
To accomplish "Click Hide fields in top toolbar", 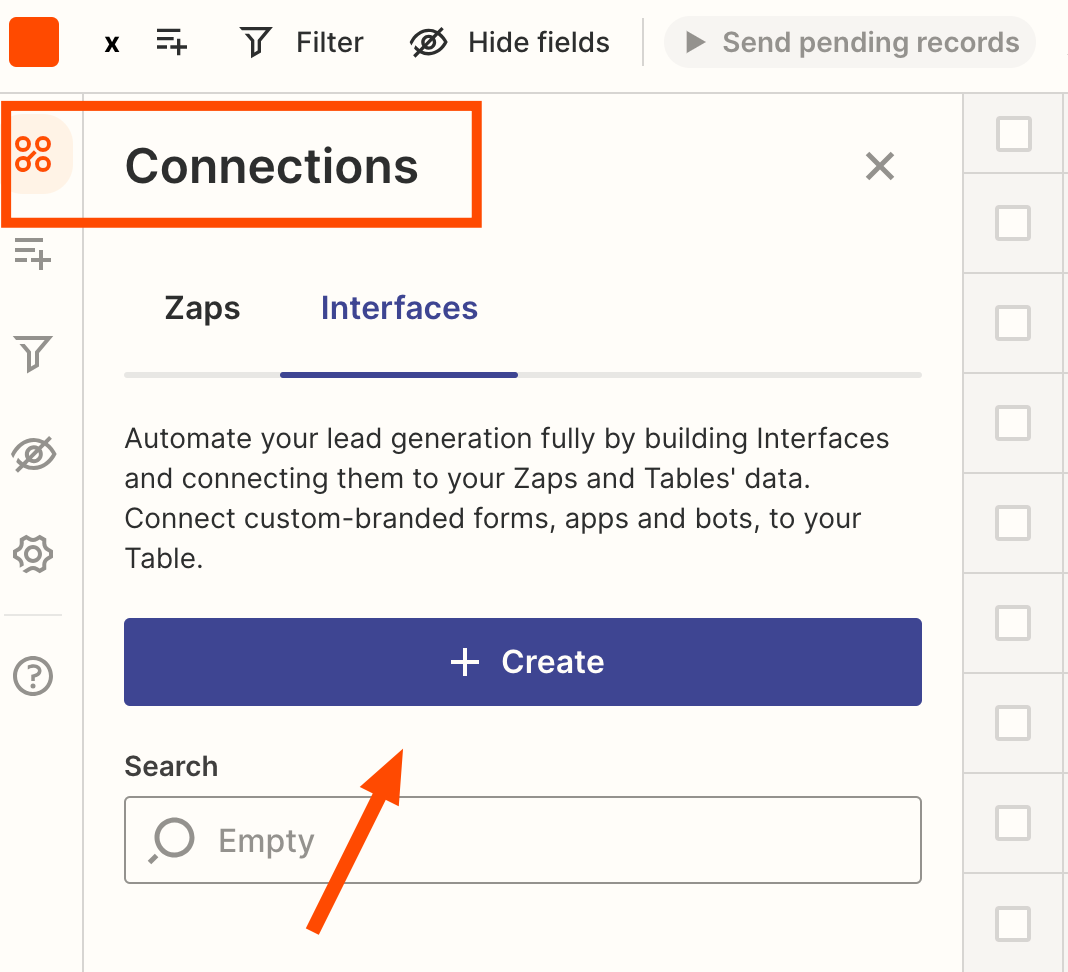I will click(509, 42).
